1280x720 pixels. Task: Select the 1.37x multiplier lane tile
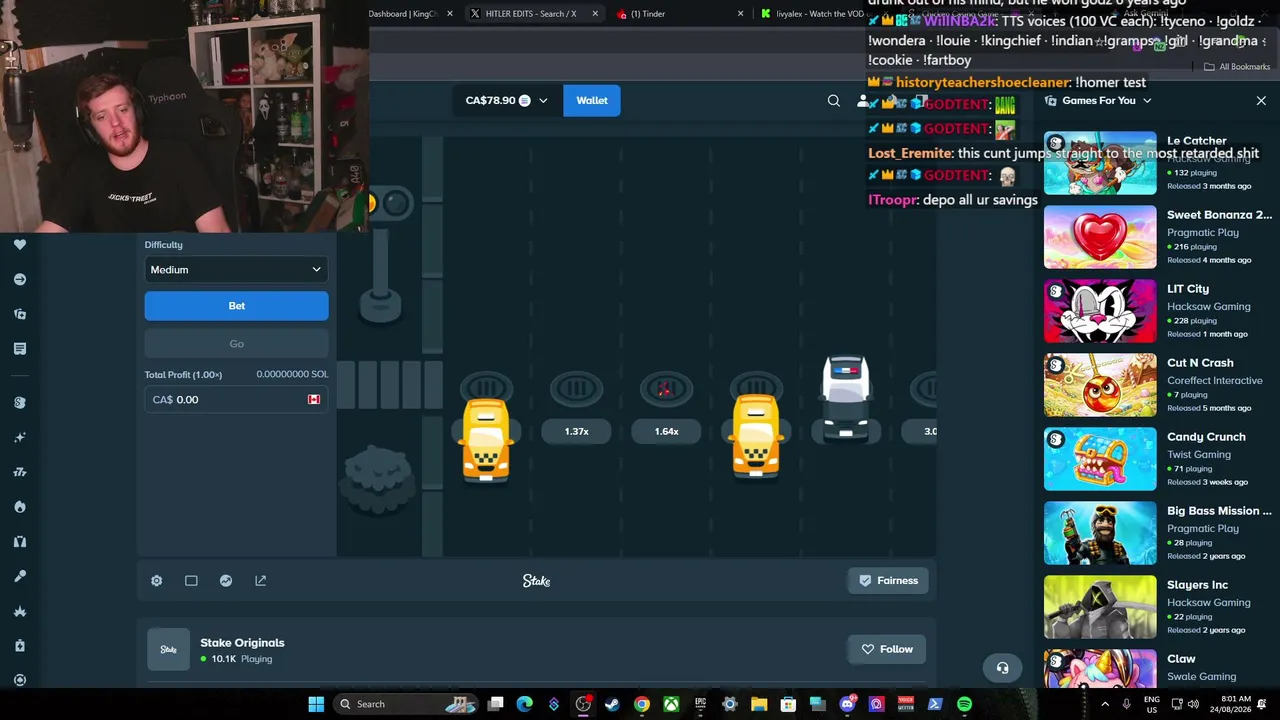(x=577, y=432)
